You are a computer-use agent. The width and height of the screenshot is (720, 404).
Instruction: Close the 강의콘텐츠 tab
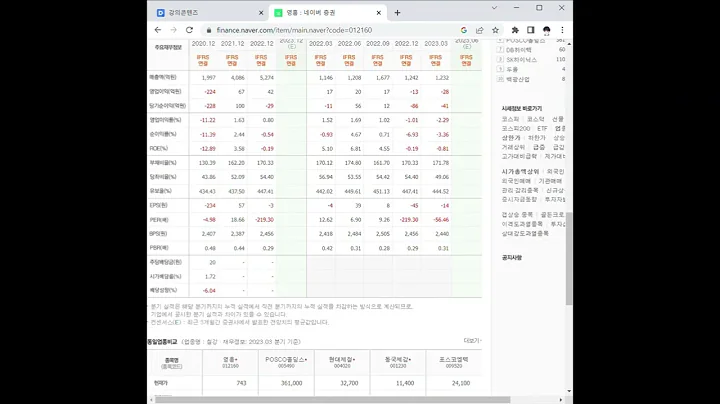tap(261, 13)
